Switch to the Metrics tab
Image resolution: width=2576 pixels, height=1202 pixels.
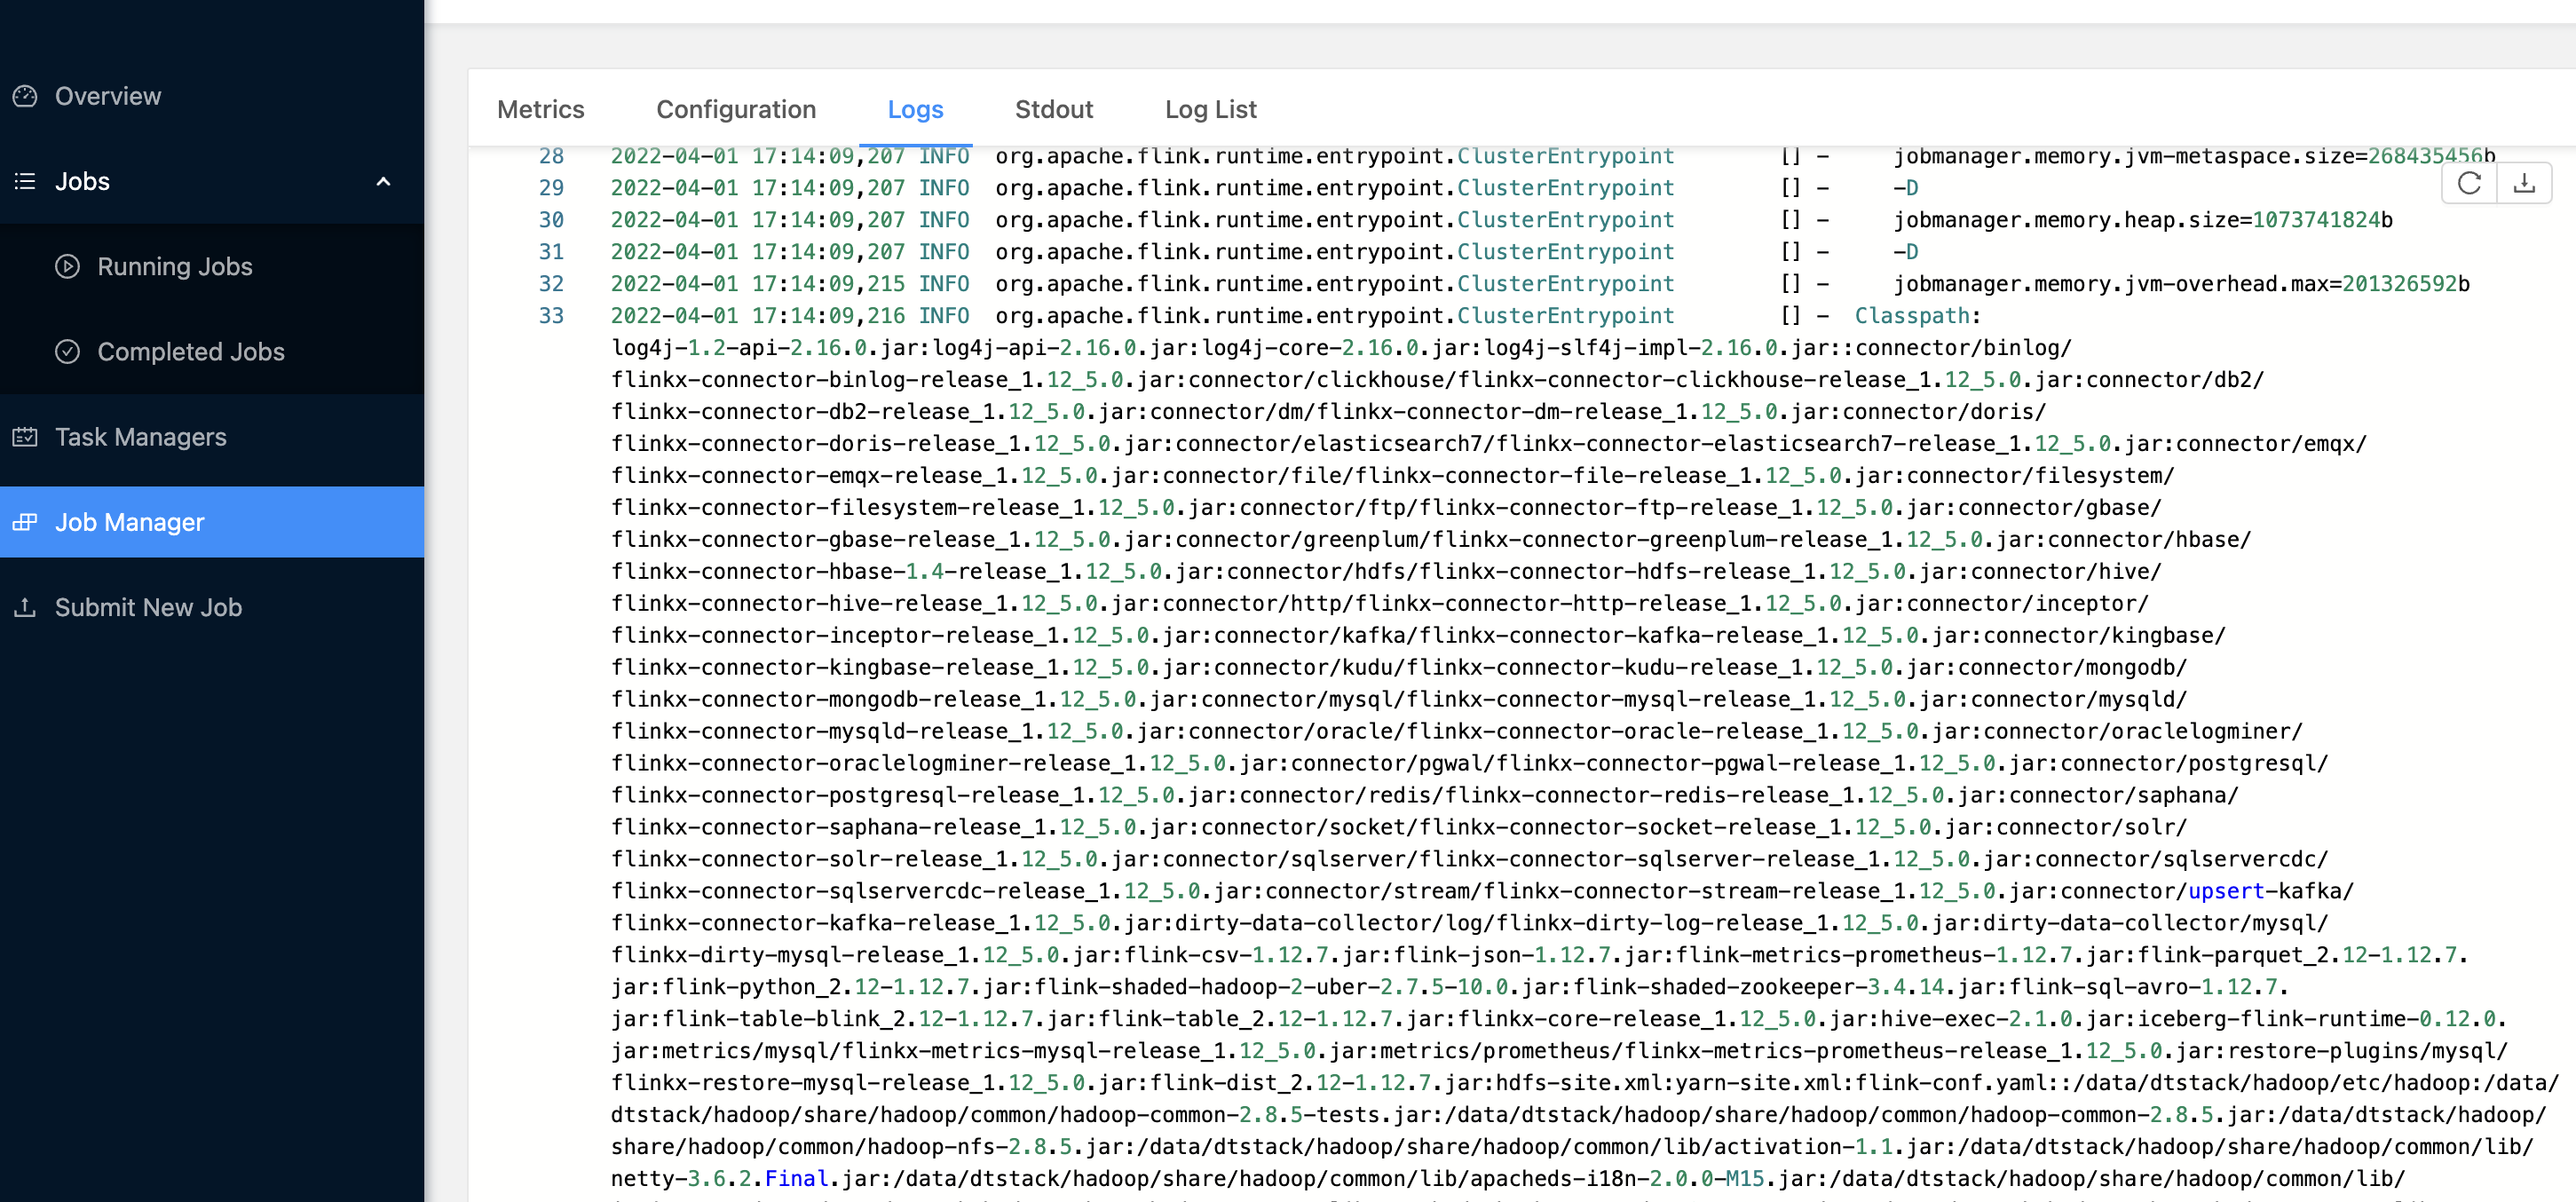[541, 110]
